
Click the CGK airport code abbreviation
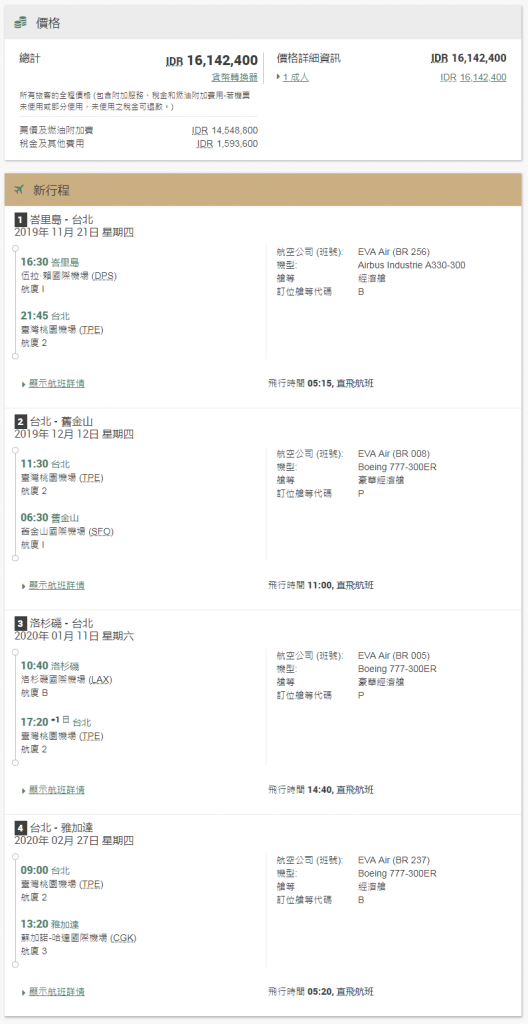124,938
